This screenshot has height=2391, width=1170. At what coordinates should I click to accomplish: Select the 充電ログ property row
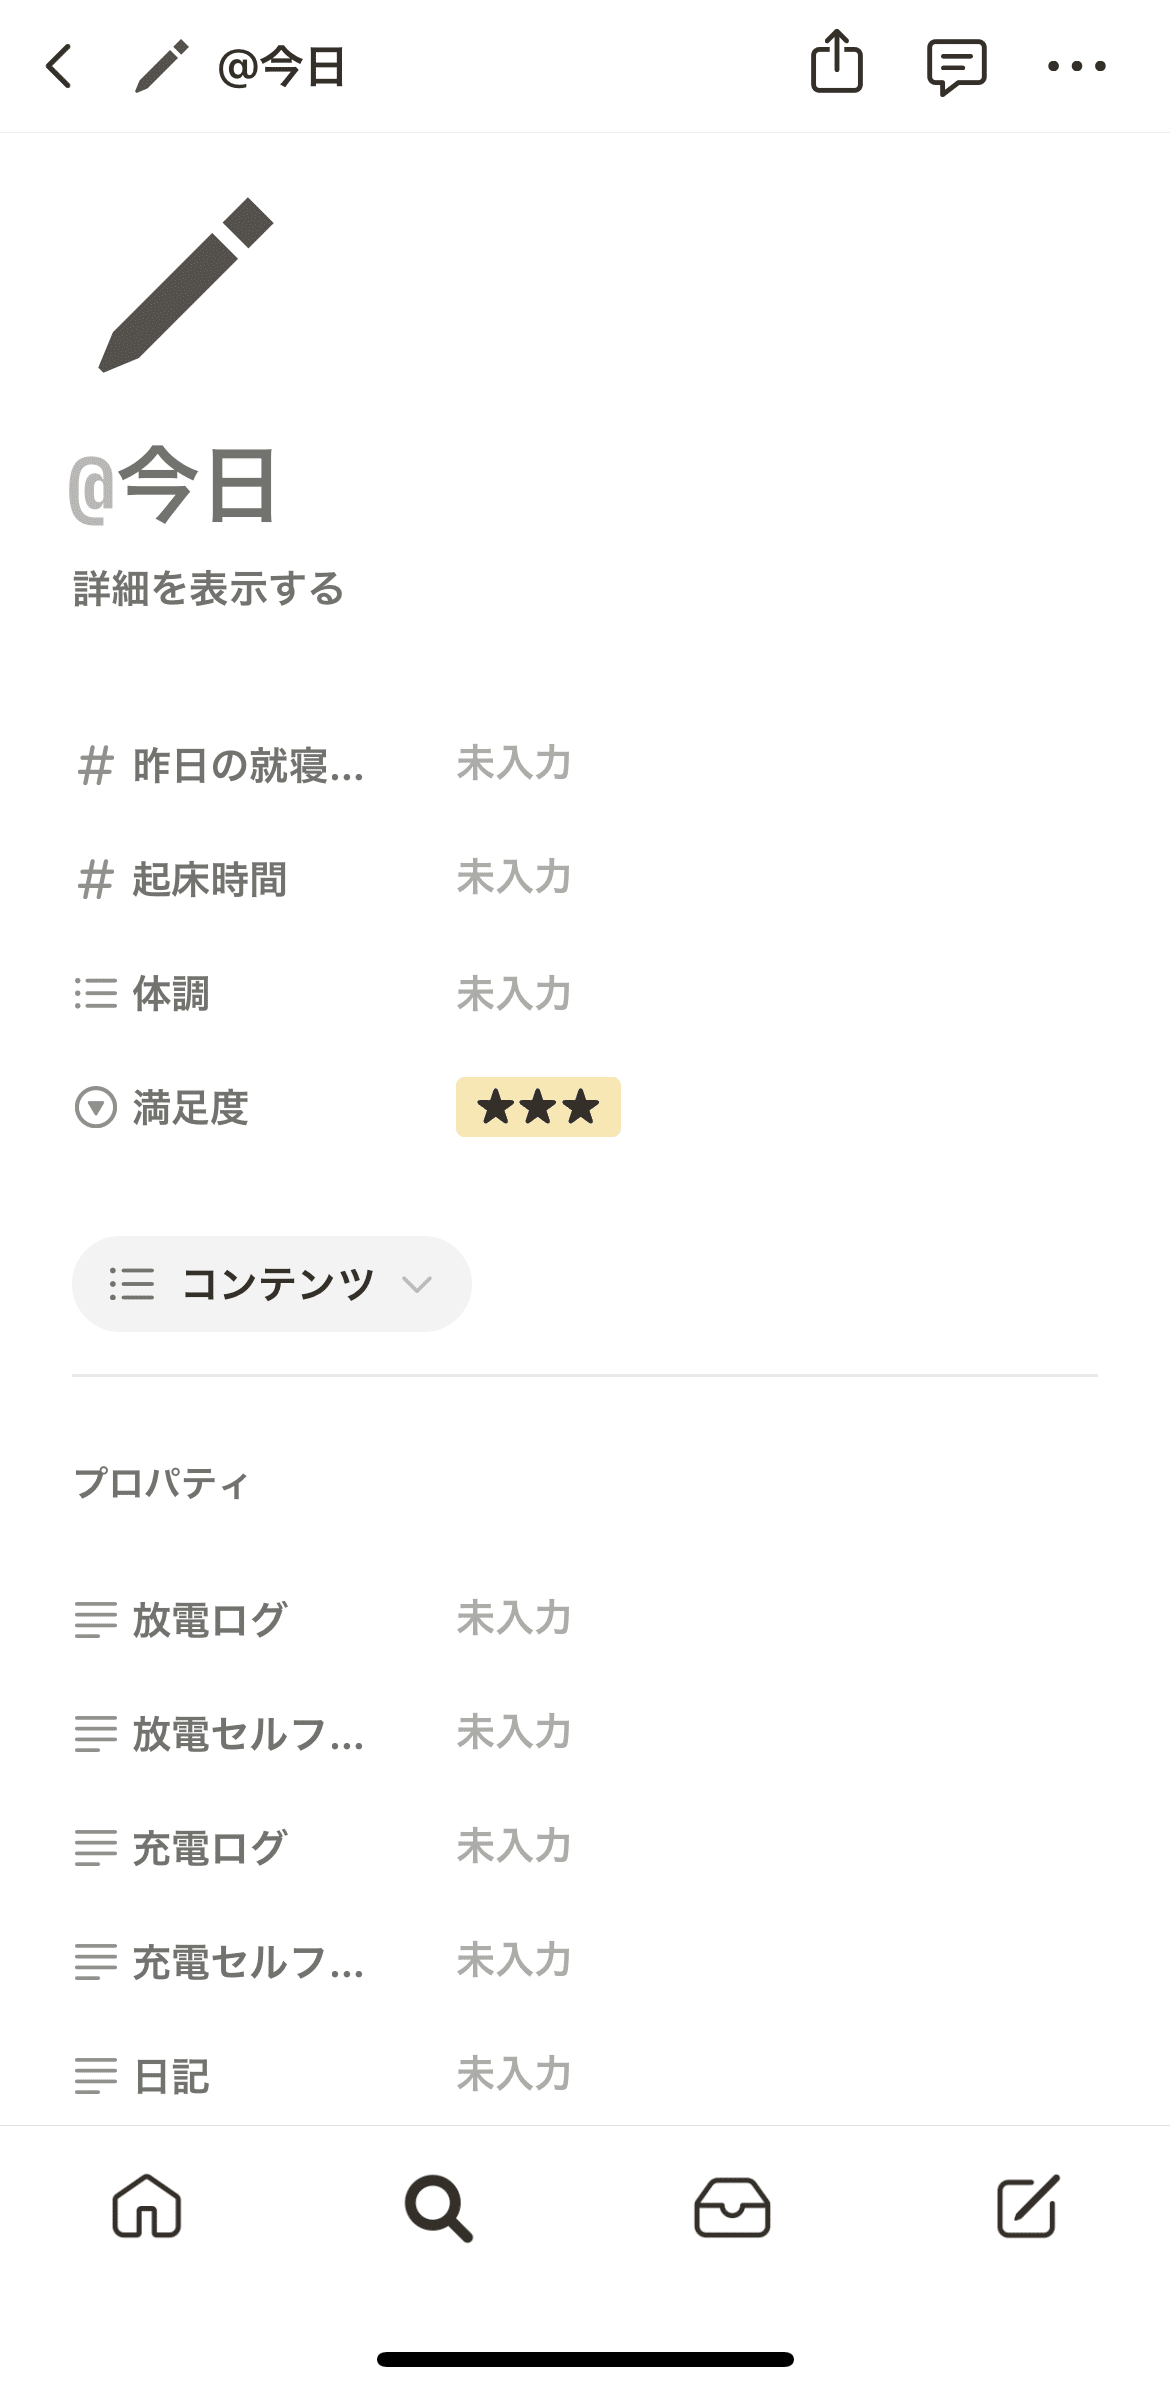click(210, 1847)
